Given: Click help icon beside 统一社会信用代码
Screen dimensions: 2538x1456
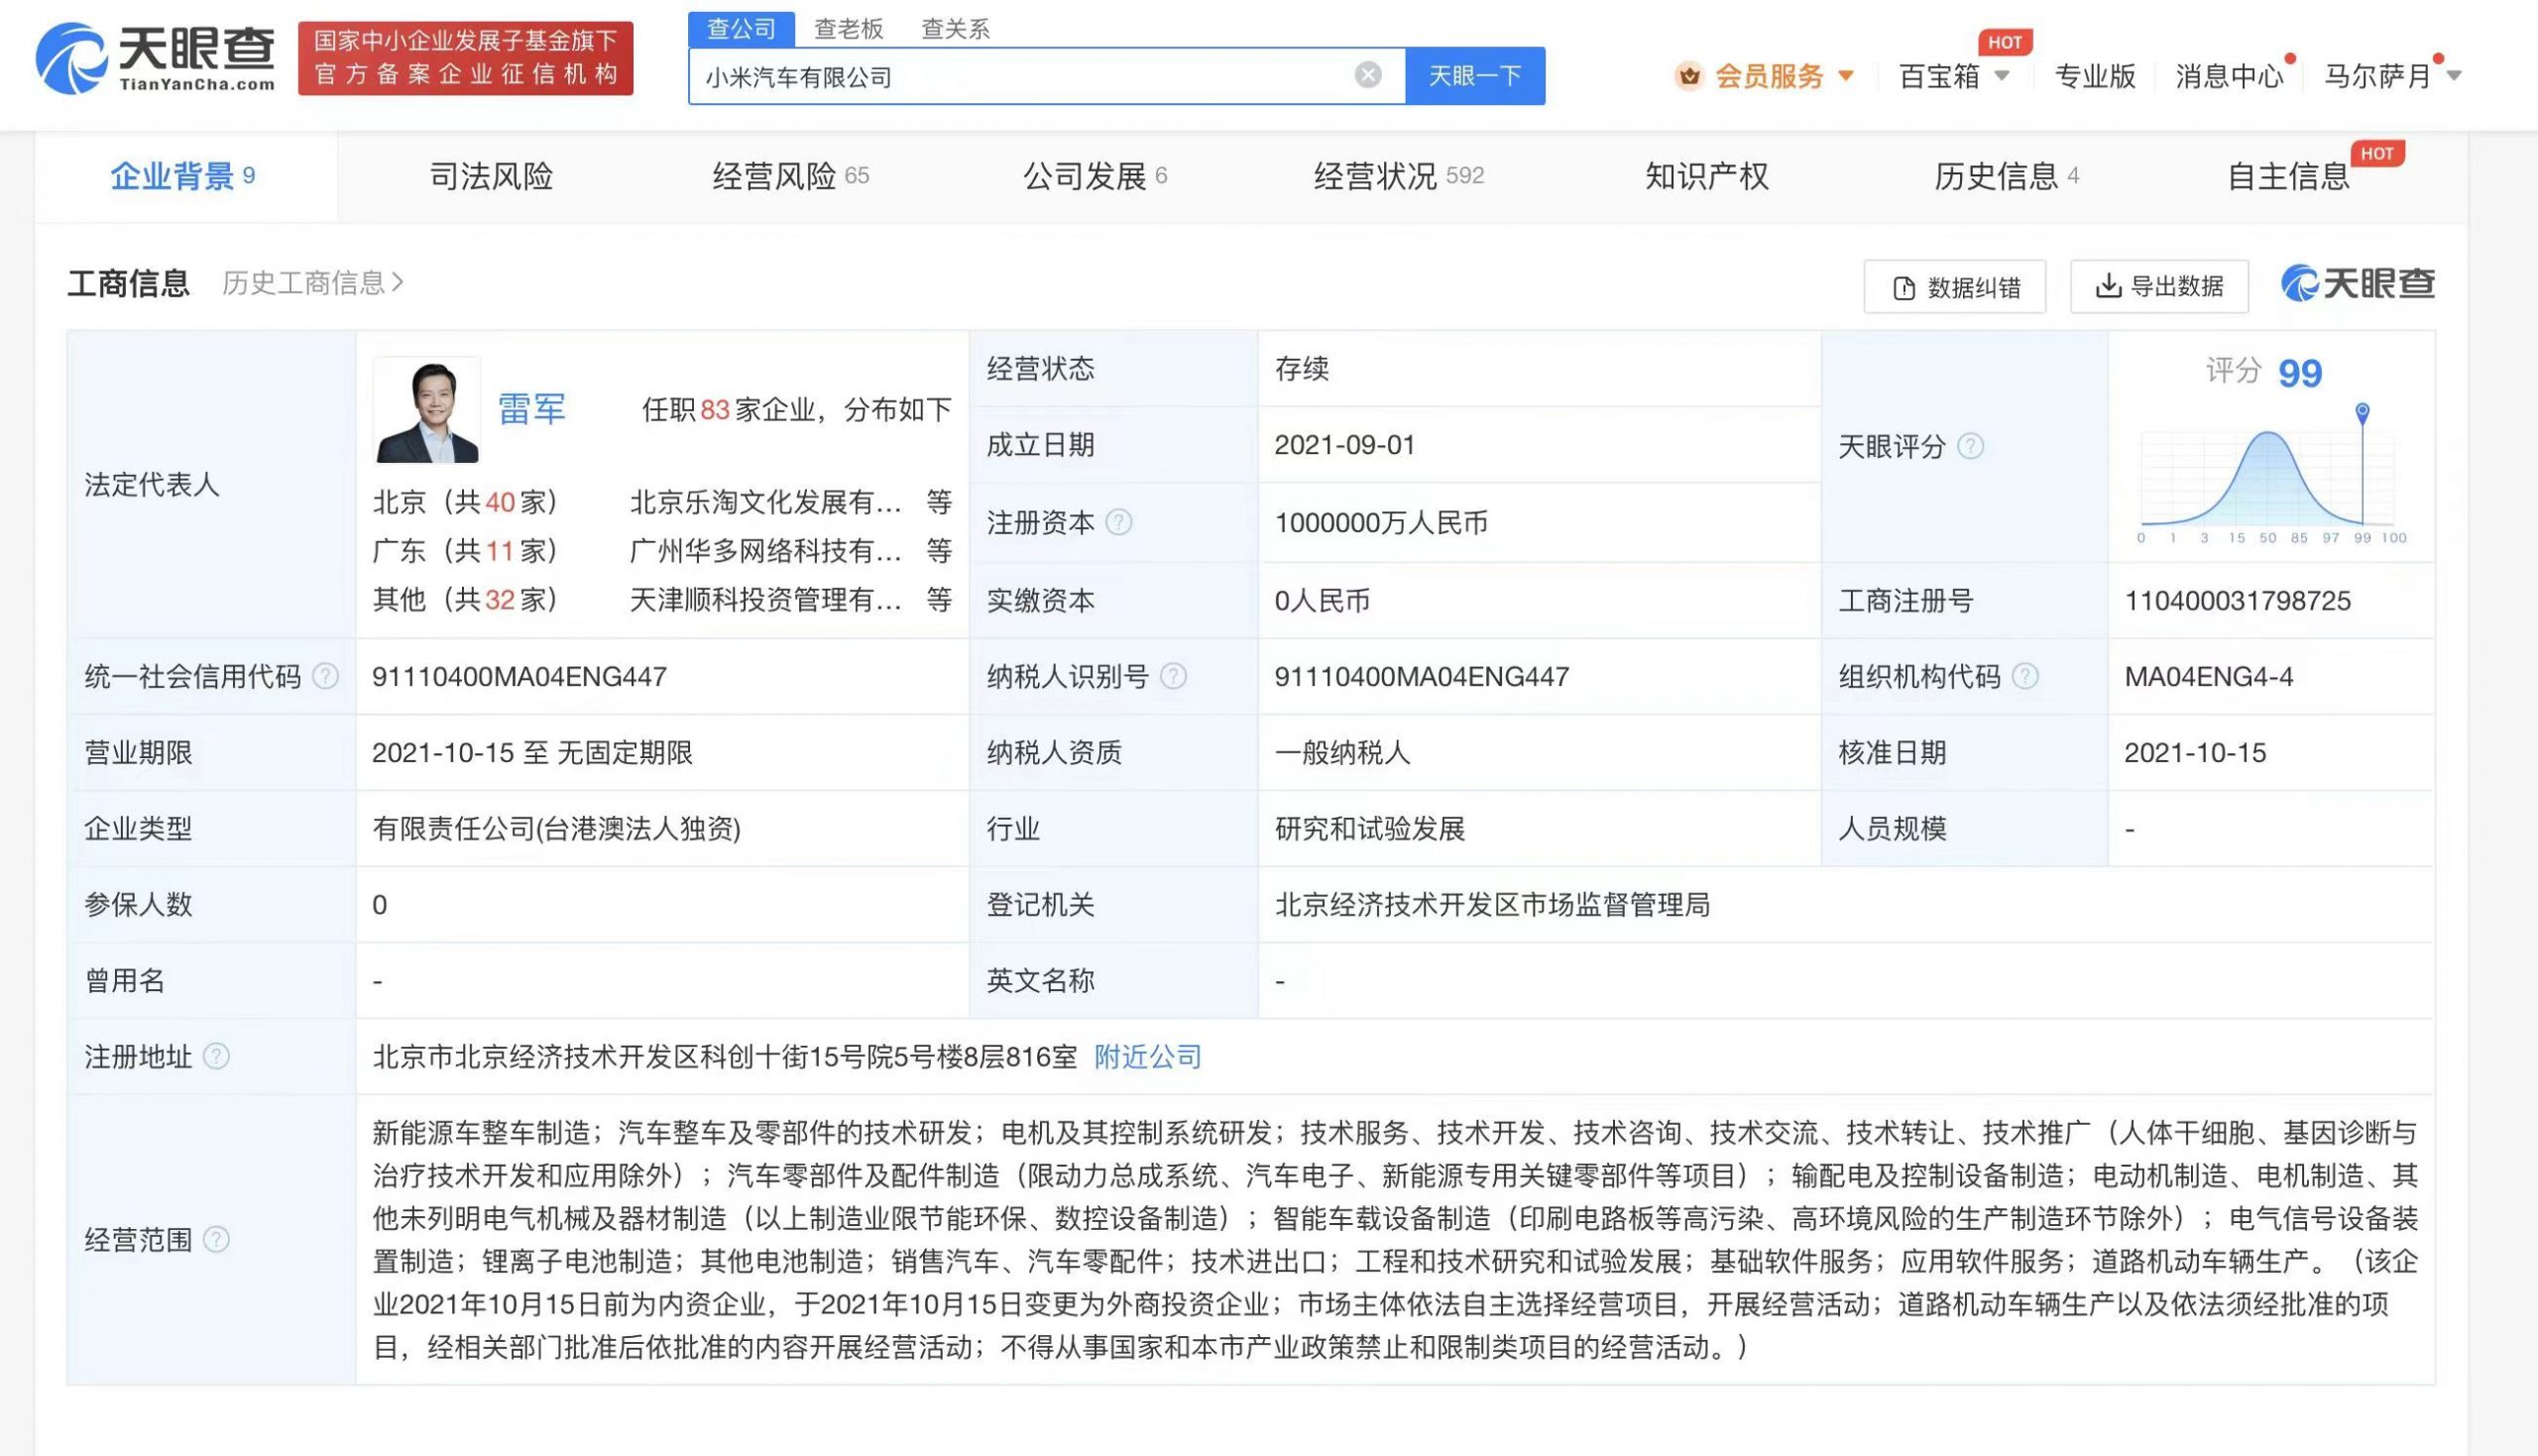Looking at the screenshot, I should tap(325, 677).
